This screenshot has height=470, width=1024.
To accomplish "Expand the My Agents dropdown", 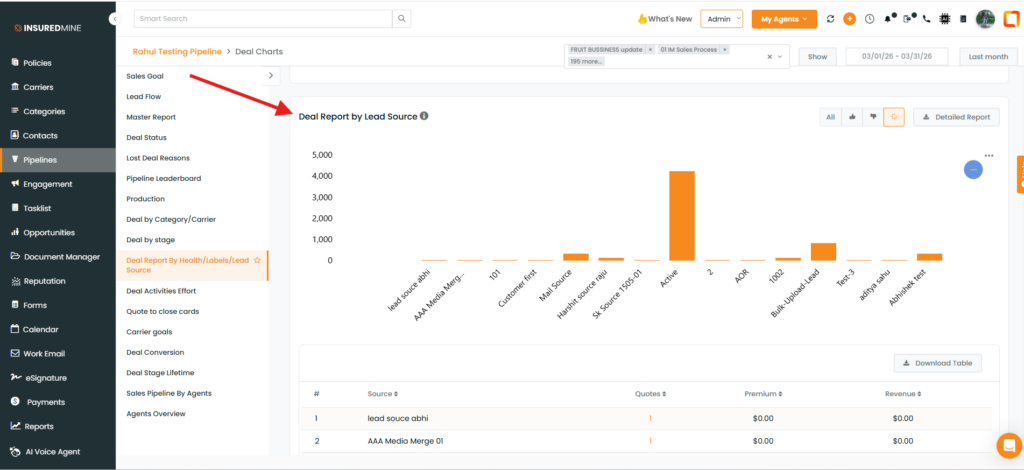I will (x=783, y=19).
